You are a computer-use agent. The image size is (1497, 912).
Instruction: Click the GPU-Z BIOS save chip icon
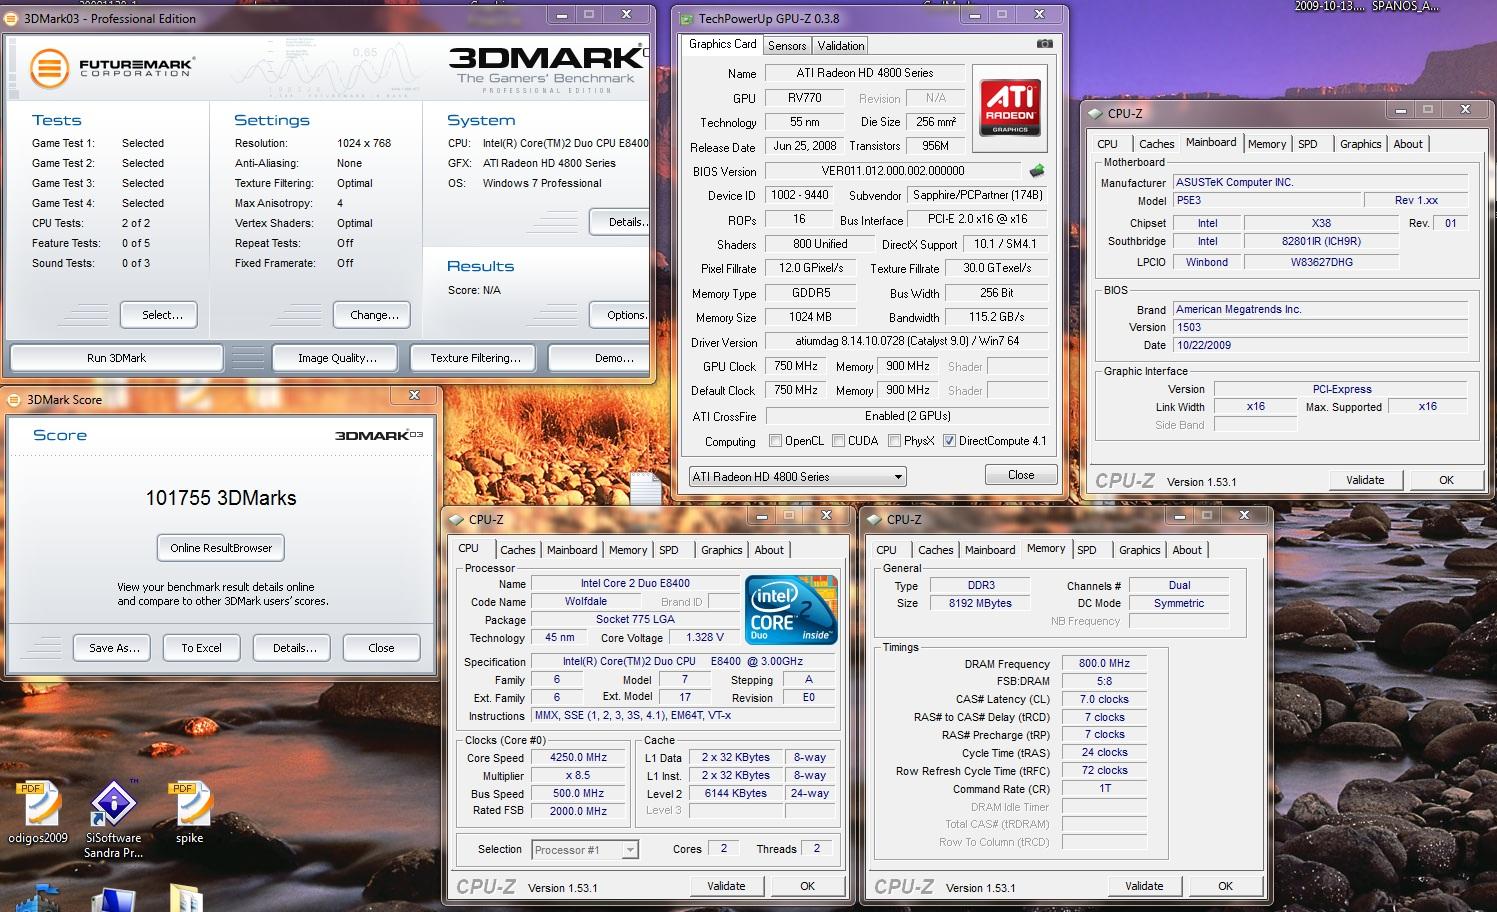pyautogui.click(x=1037, y=171)
